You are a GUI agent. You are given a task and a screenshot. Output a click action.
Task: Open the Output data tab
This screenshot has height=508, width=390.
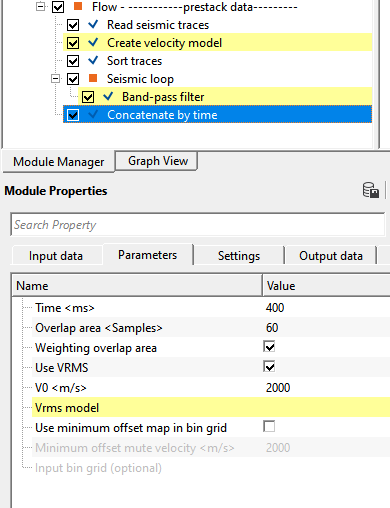coord(331,256)
